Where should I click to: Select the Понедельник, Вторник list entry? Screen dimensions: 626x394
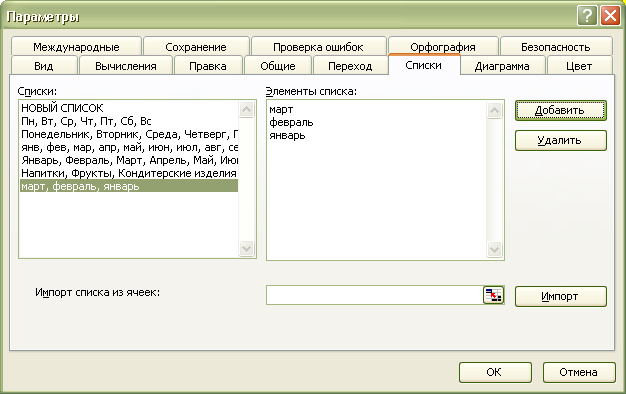tap(129, 134)
